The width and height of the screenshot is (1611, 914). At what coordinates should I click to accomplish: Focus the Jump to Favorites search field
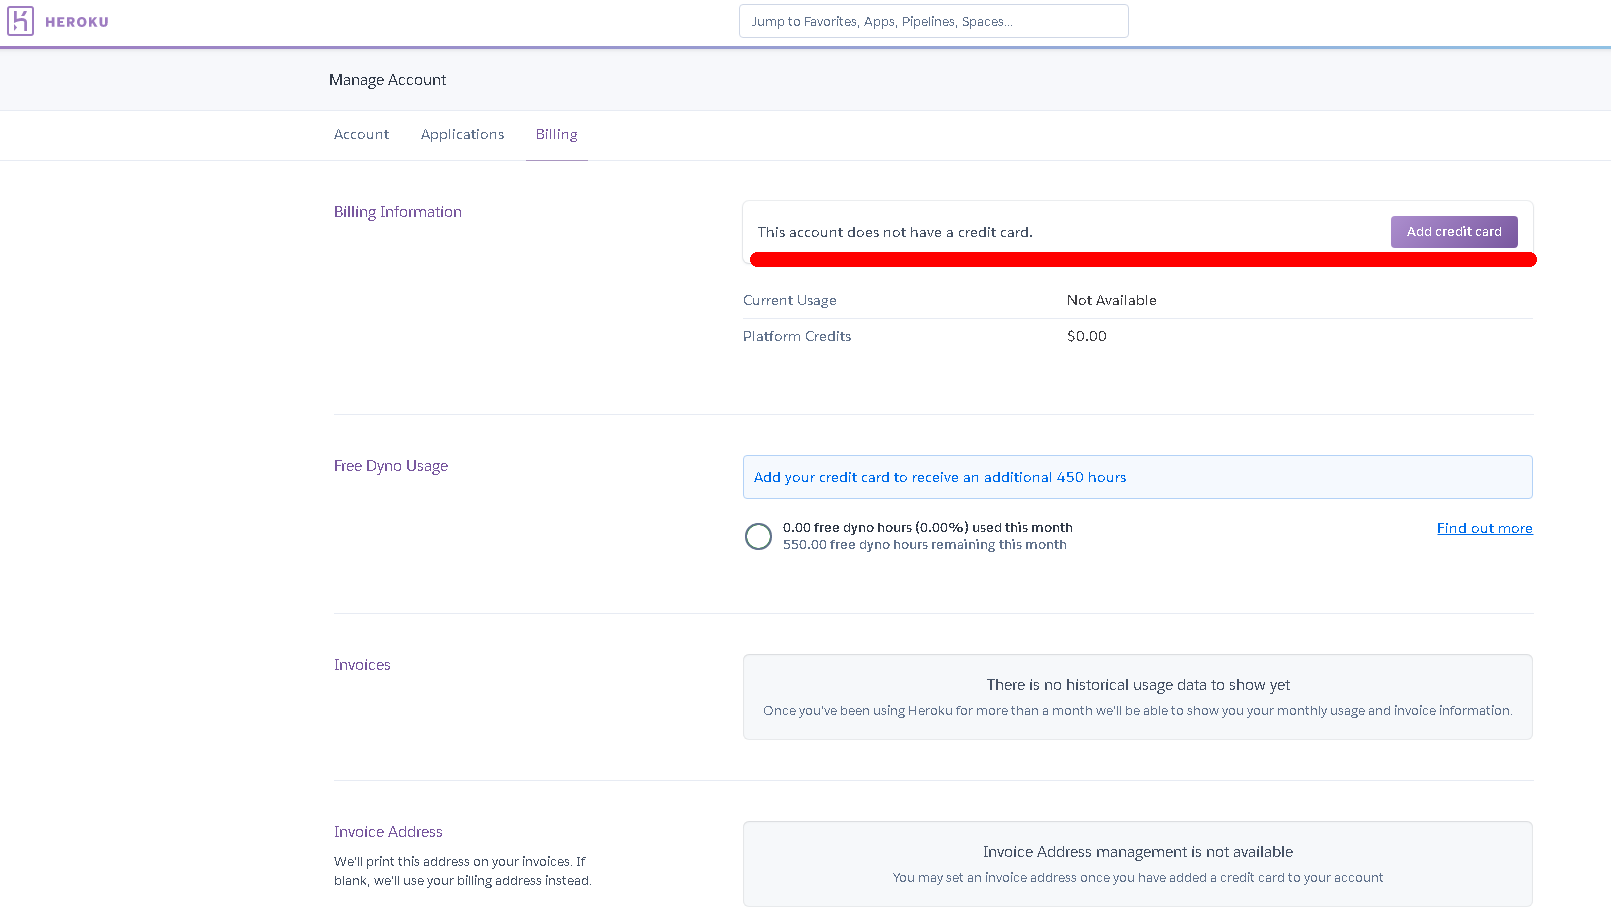tap(933, 21)
